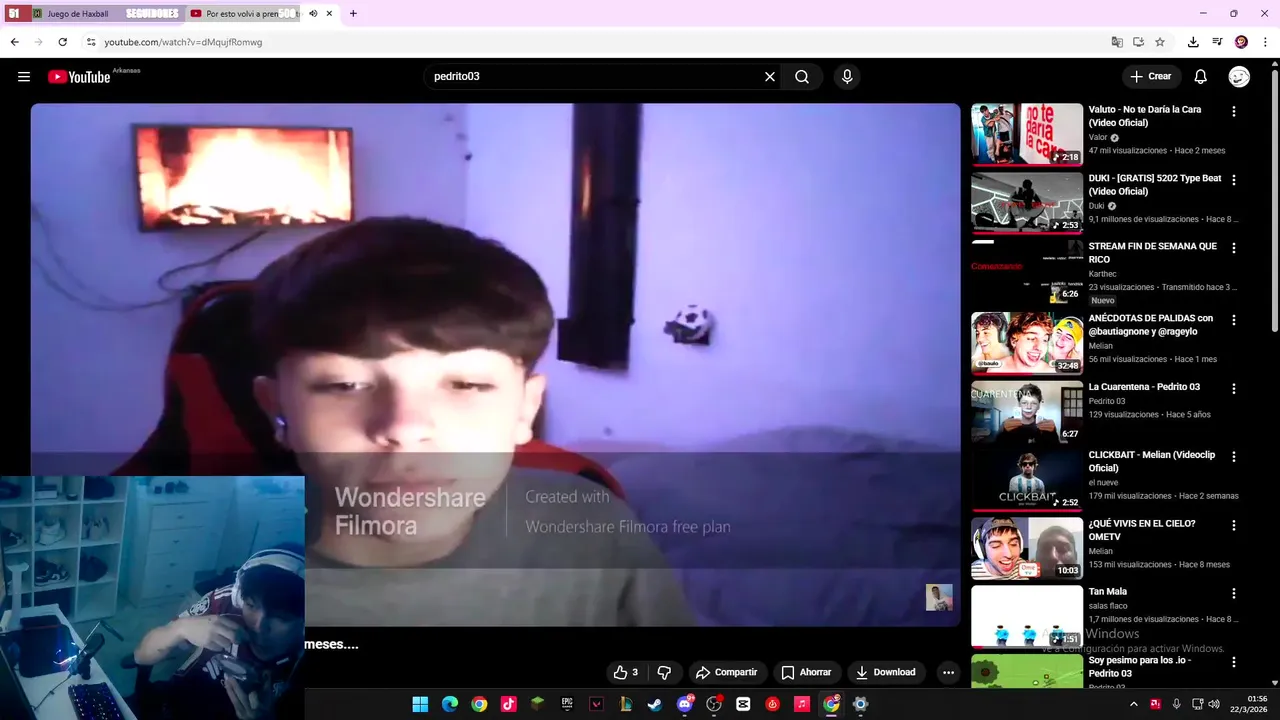Open Chrome three-dot menu
The width and height of the screenshot is (1280, 720).
tap(1265, 42)
